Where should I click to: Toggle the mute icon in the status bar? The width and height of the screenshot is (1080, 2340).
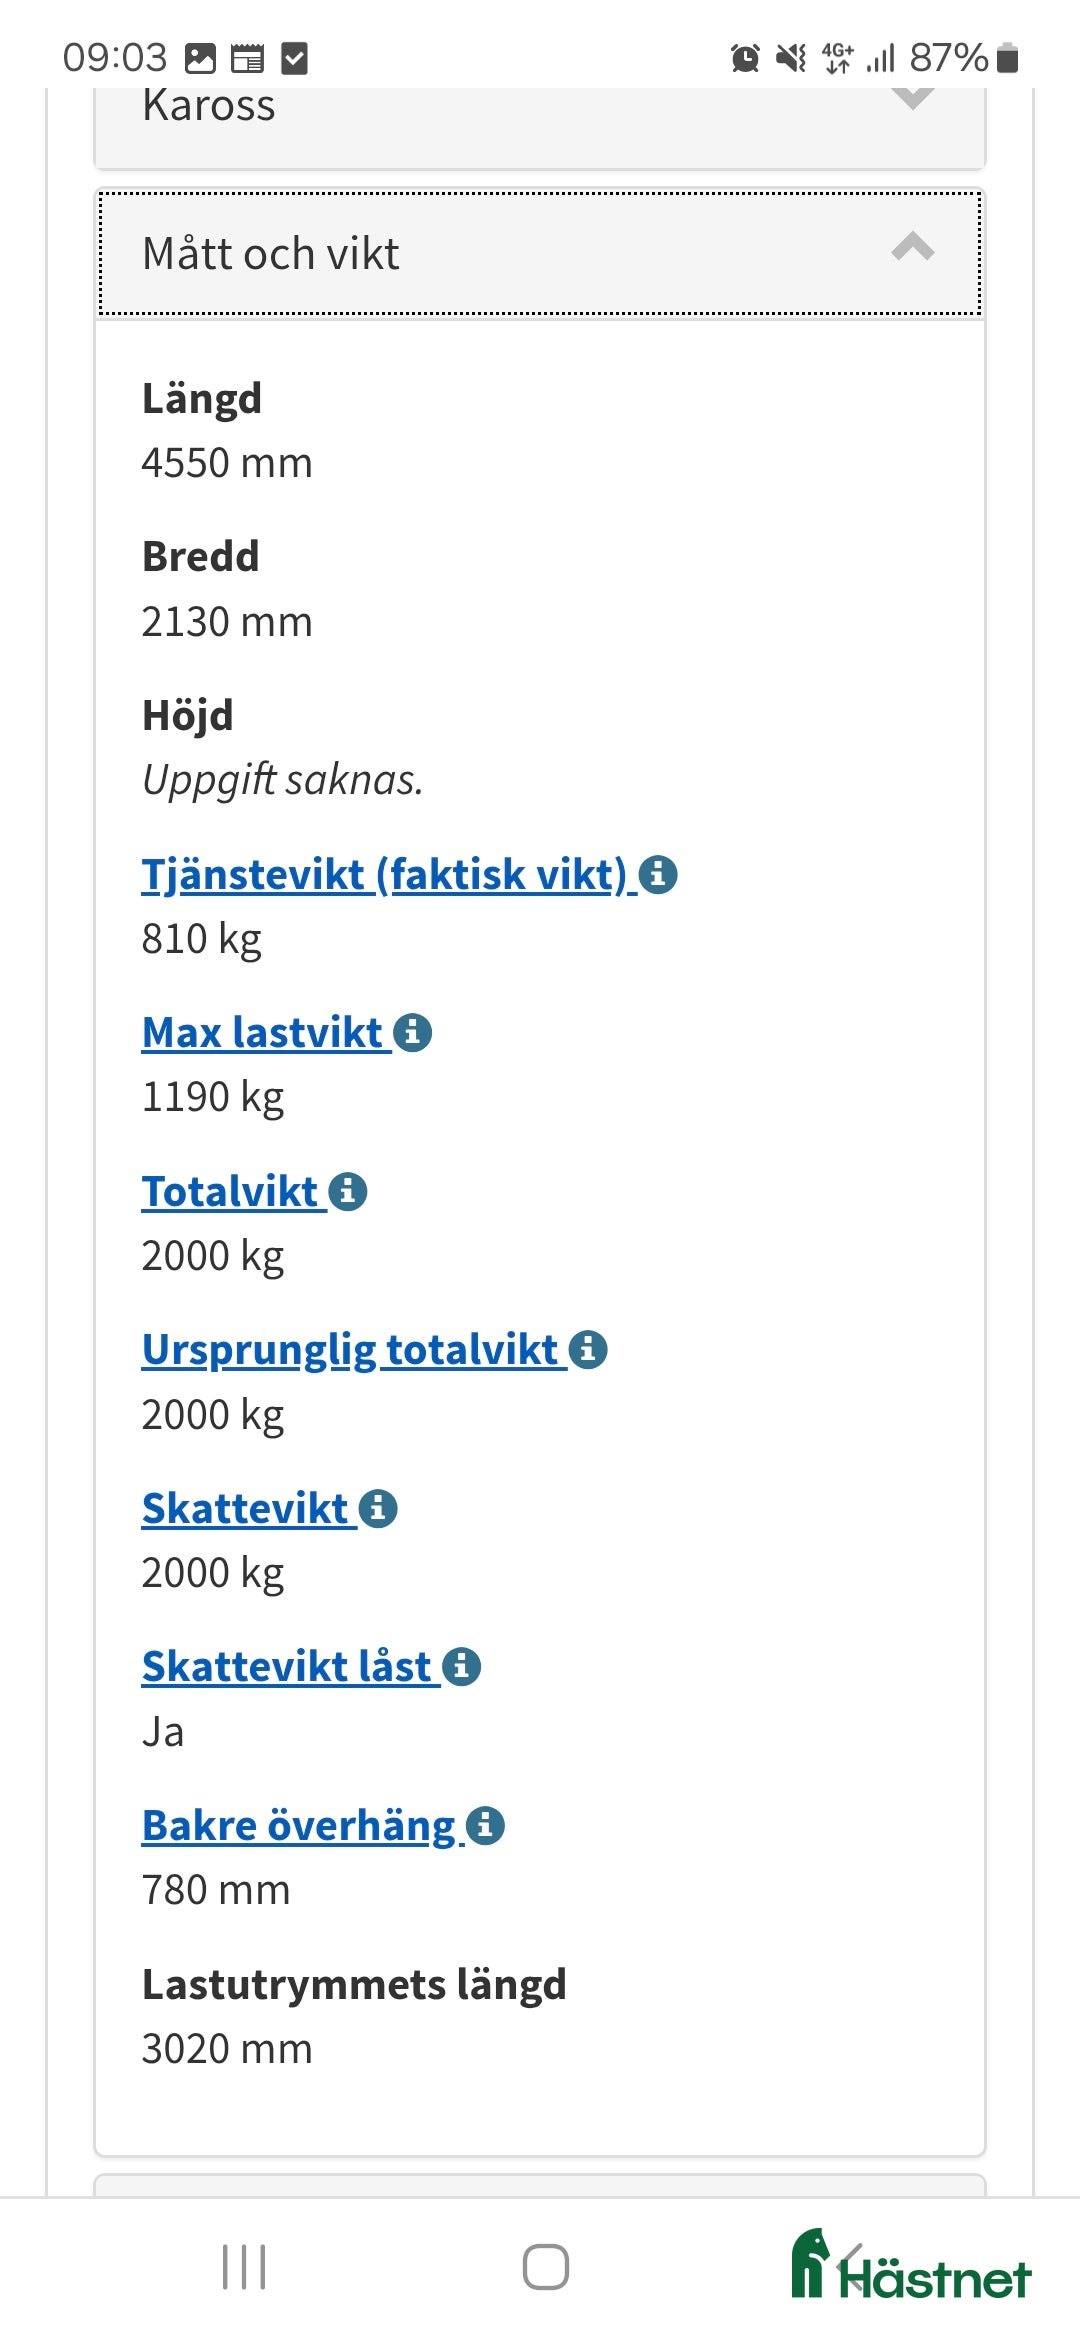point(789,60)
